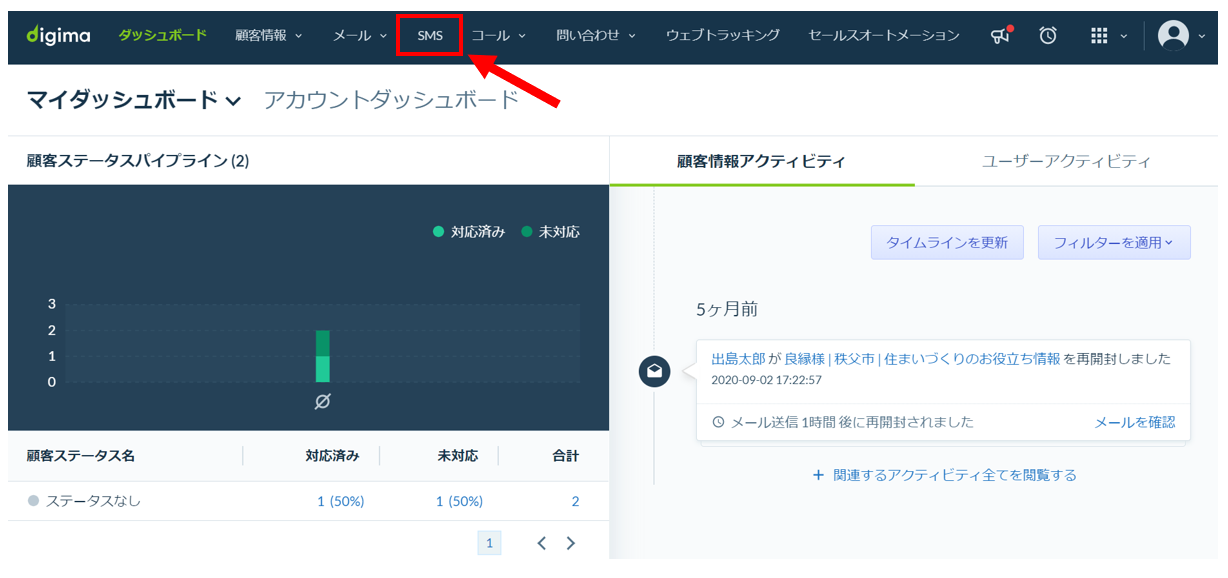Go to next page arrow in pagination

tap(571, 543)
